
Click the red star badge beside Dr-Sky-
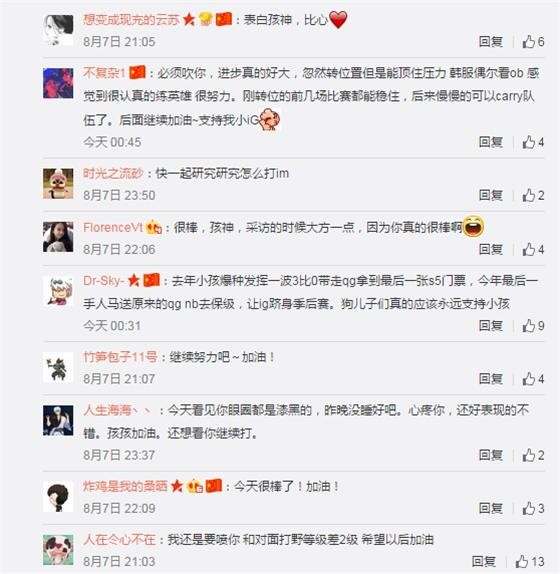(x=134, y=281)
